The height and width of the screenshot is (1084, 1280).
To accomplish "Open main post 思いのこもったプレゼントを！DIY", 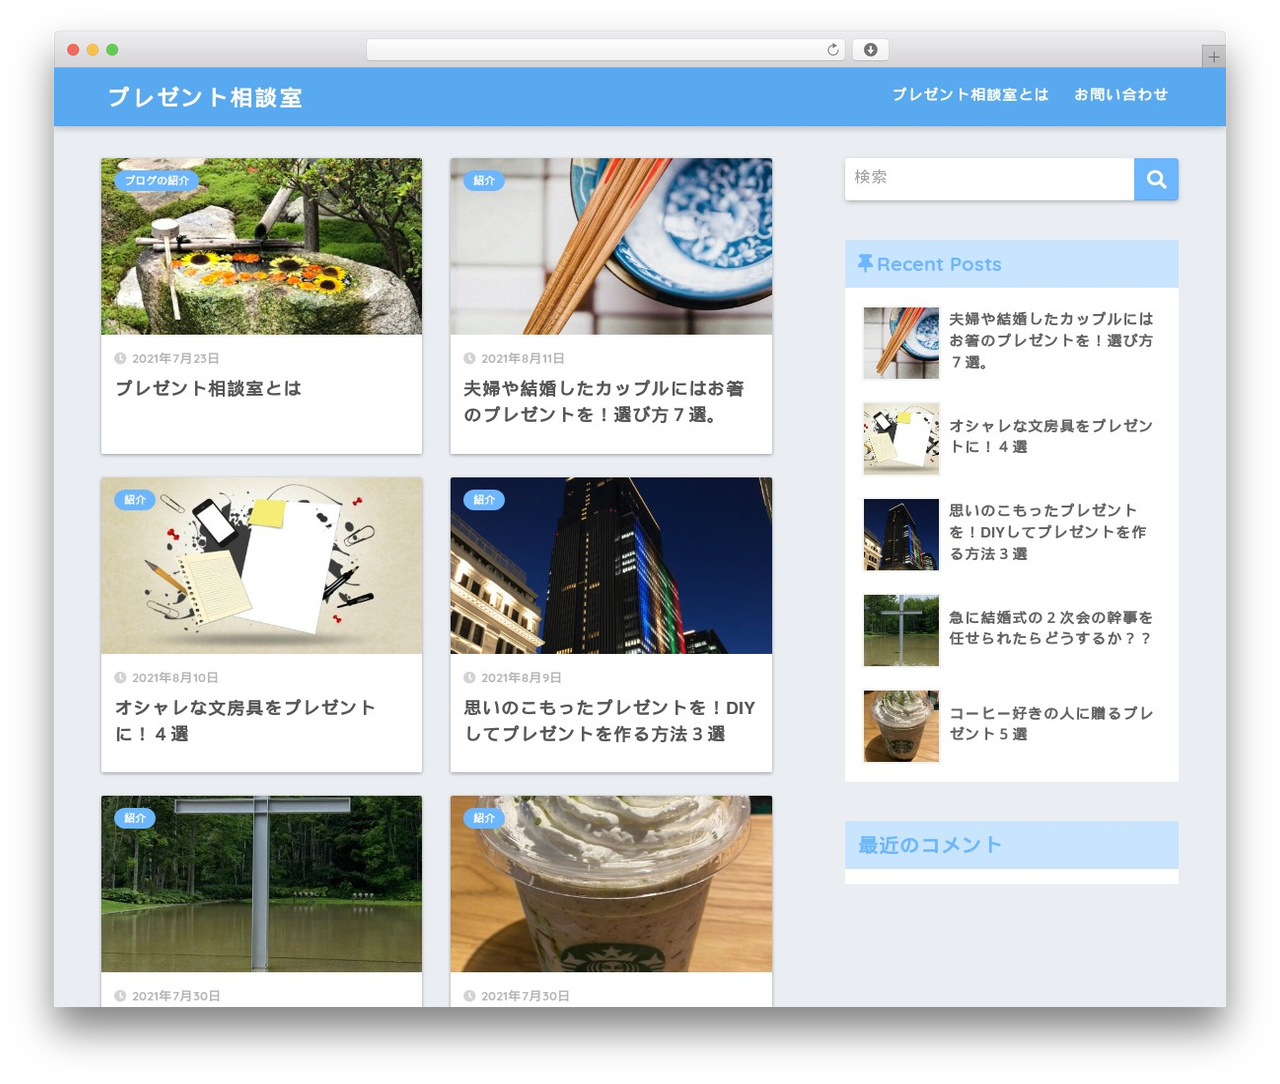I will click(609, 720).
